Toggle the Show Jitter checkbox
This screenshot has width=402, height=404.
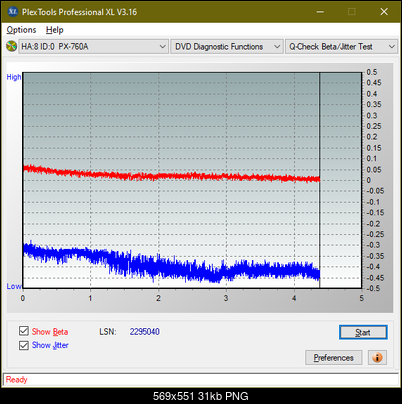(24, 345)
